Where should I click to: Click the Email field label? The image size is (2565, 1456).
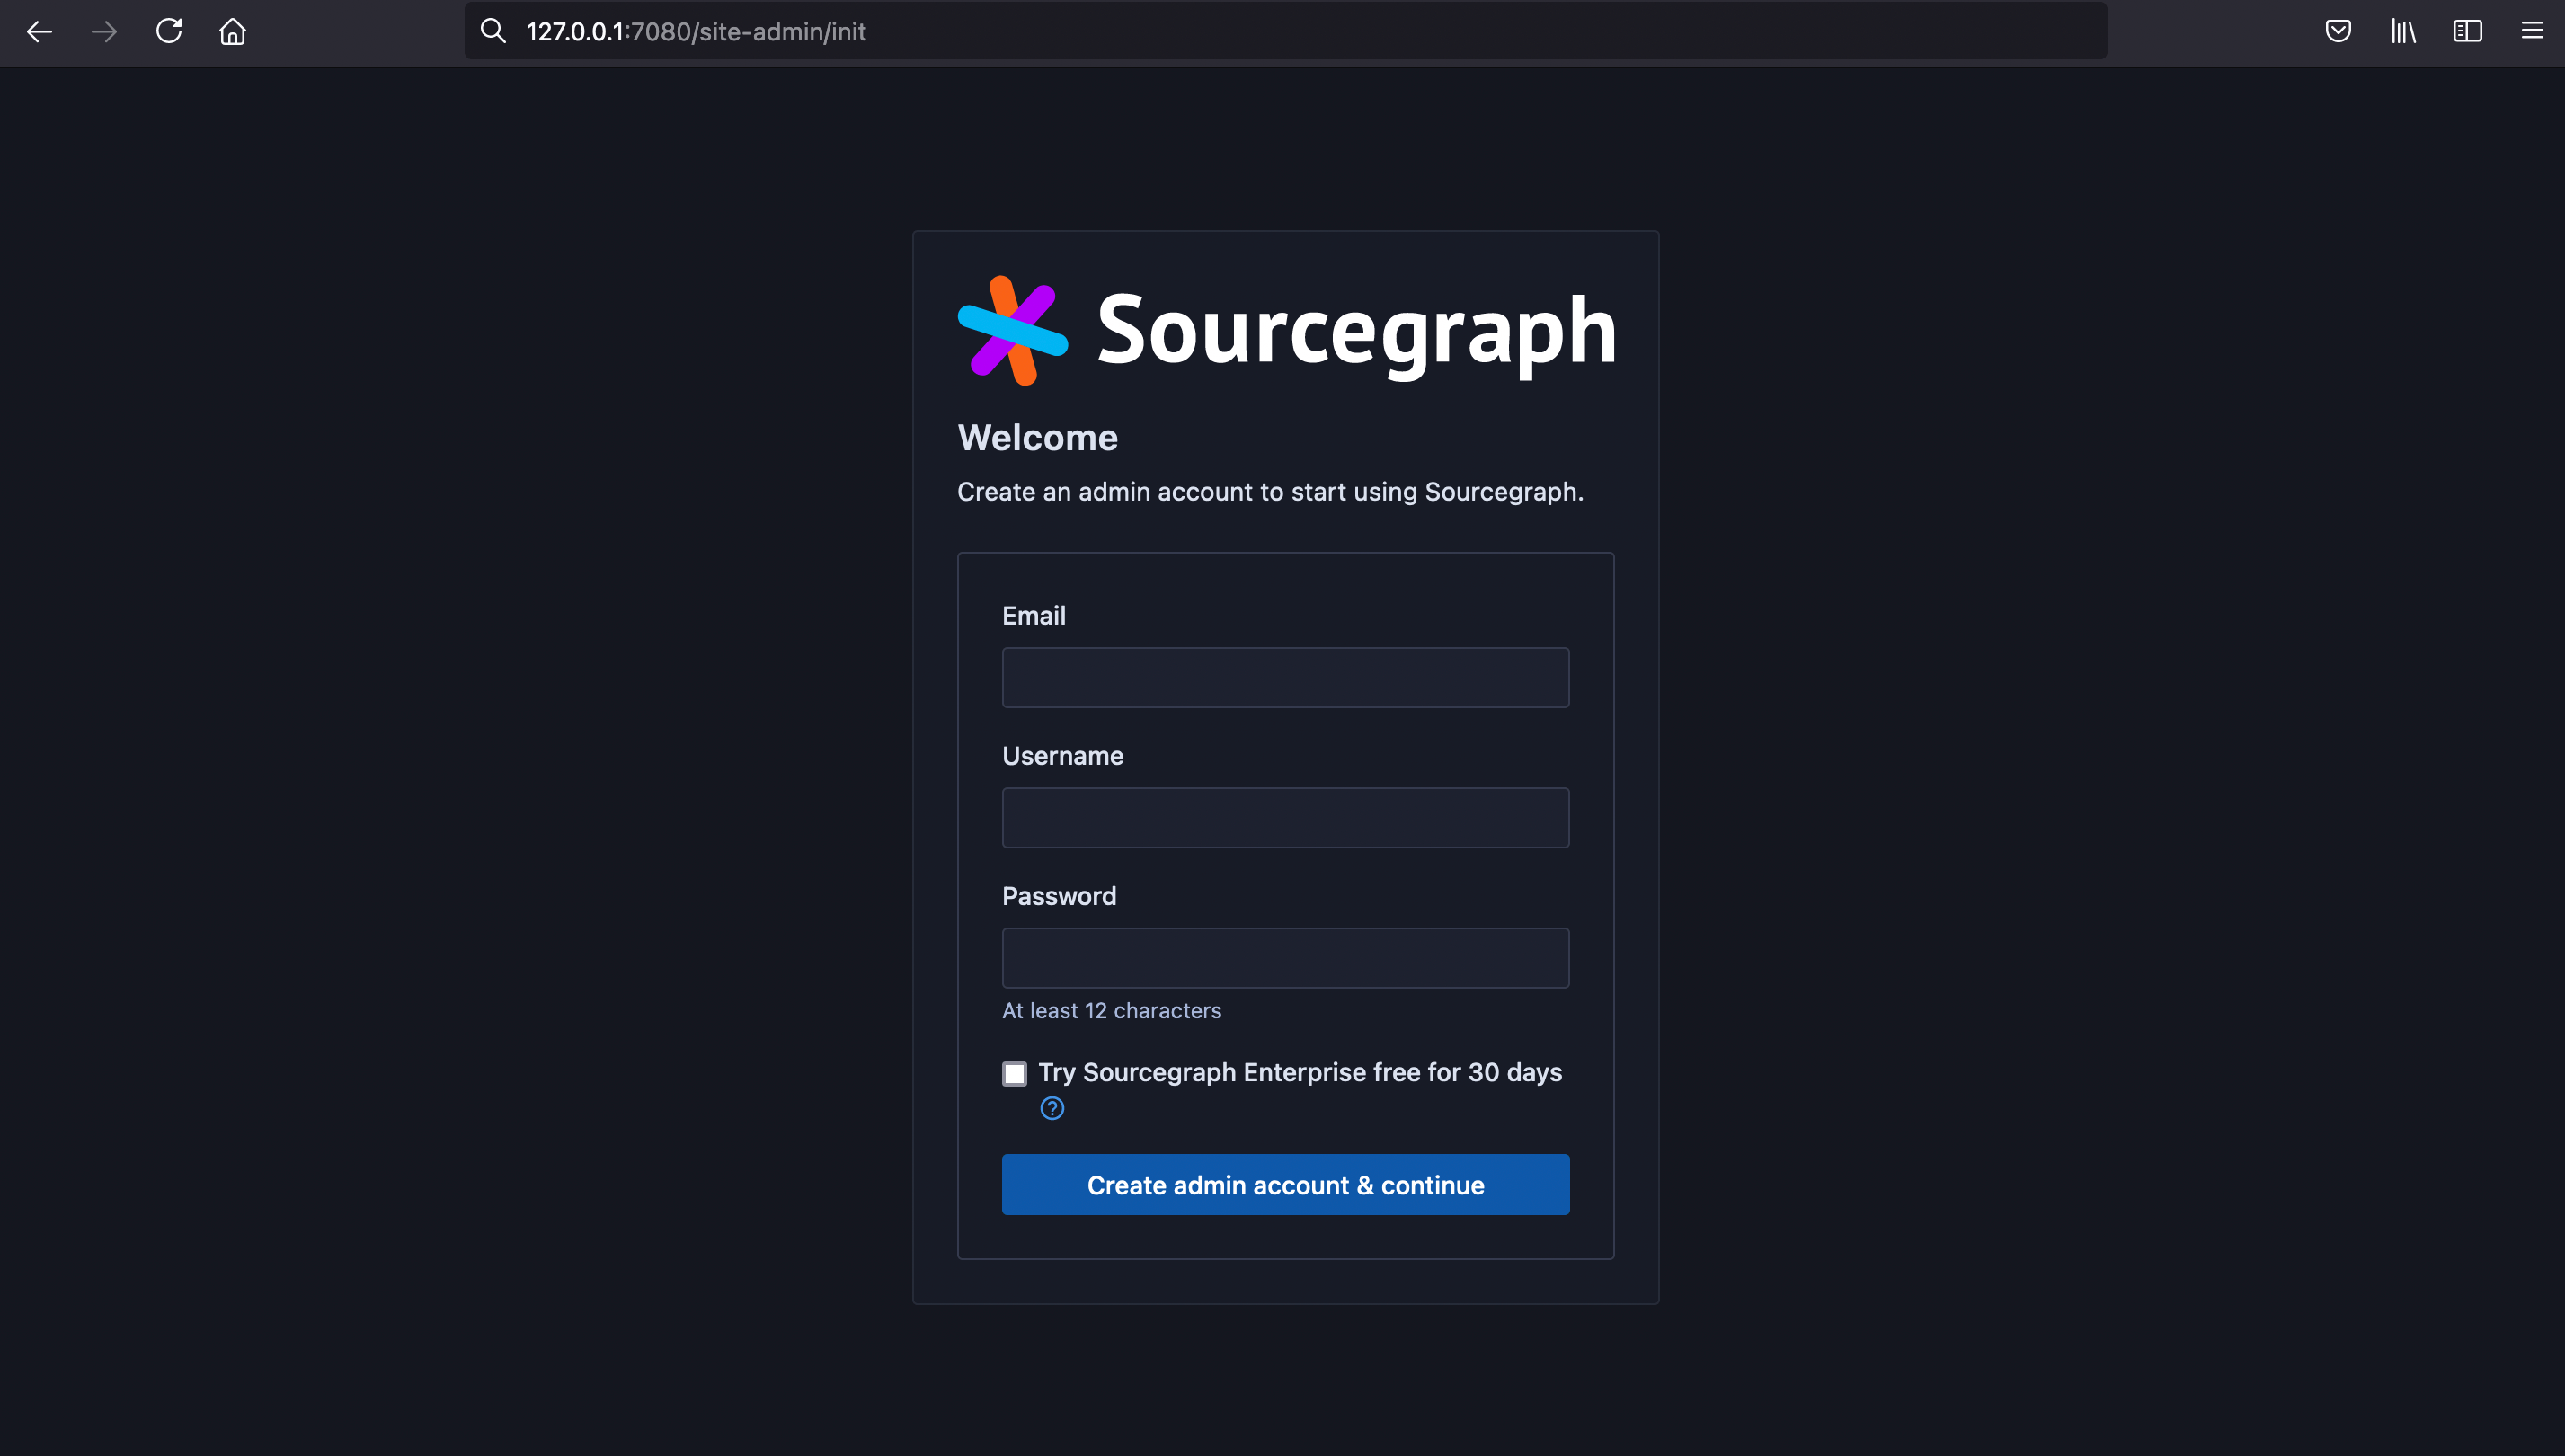coord(1034,616)
